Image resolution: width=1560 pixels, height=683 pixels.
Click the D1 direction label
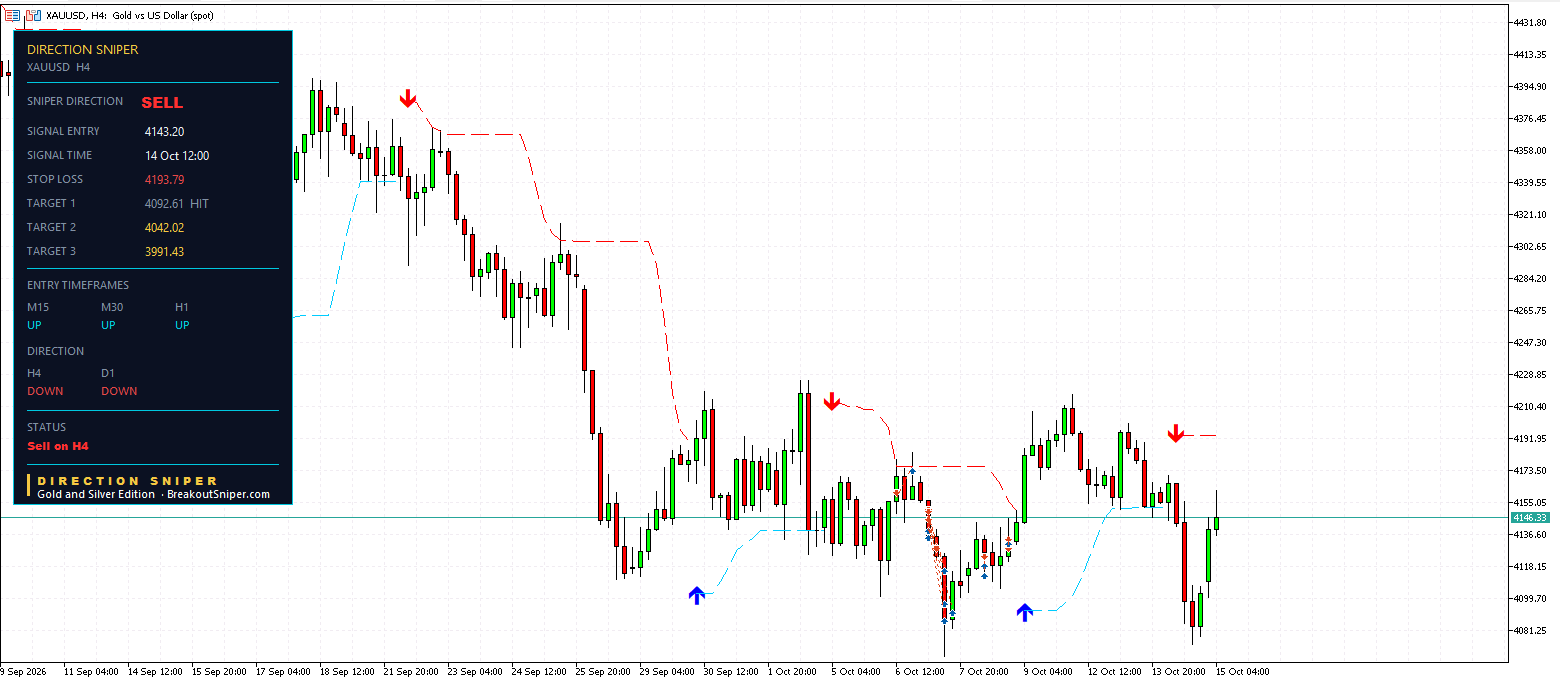pos(108,373)
